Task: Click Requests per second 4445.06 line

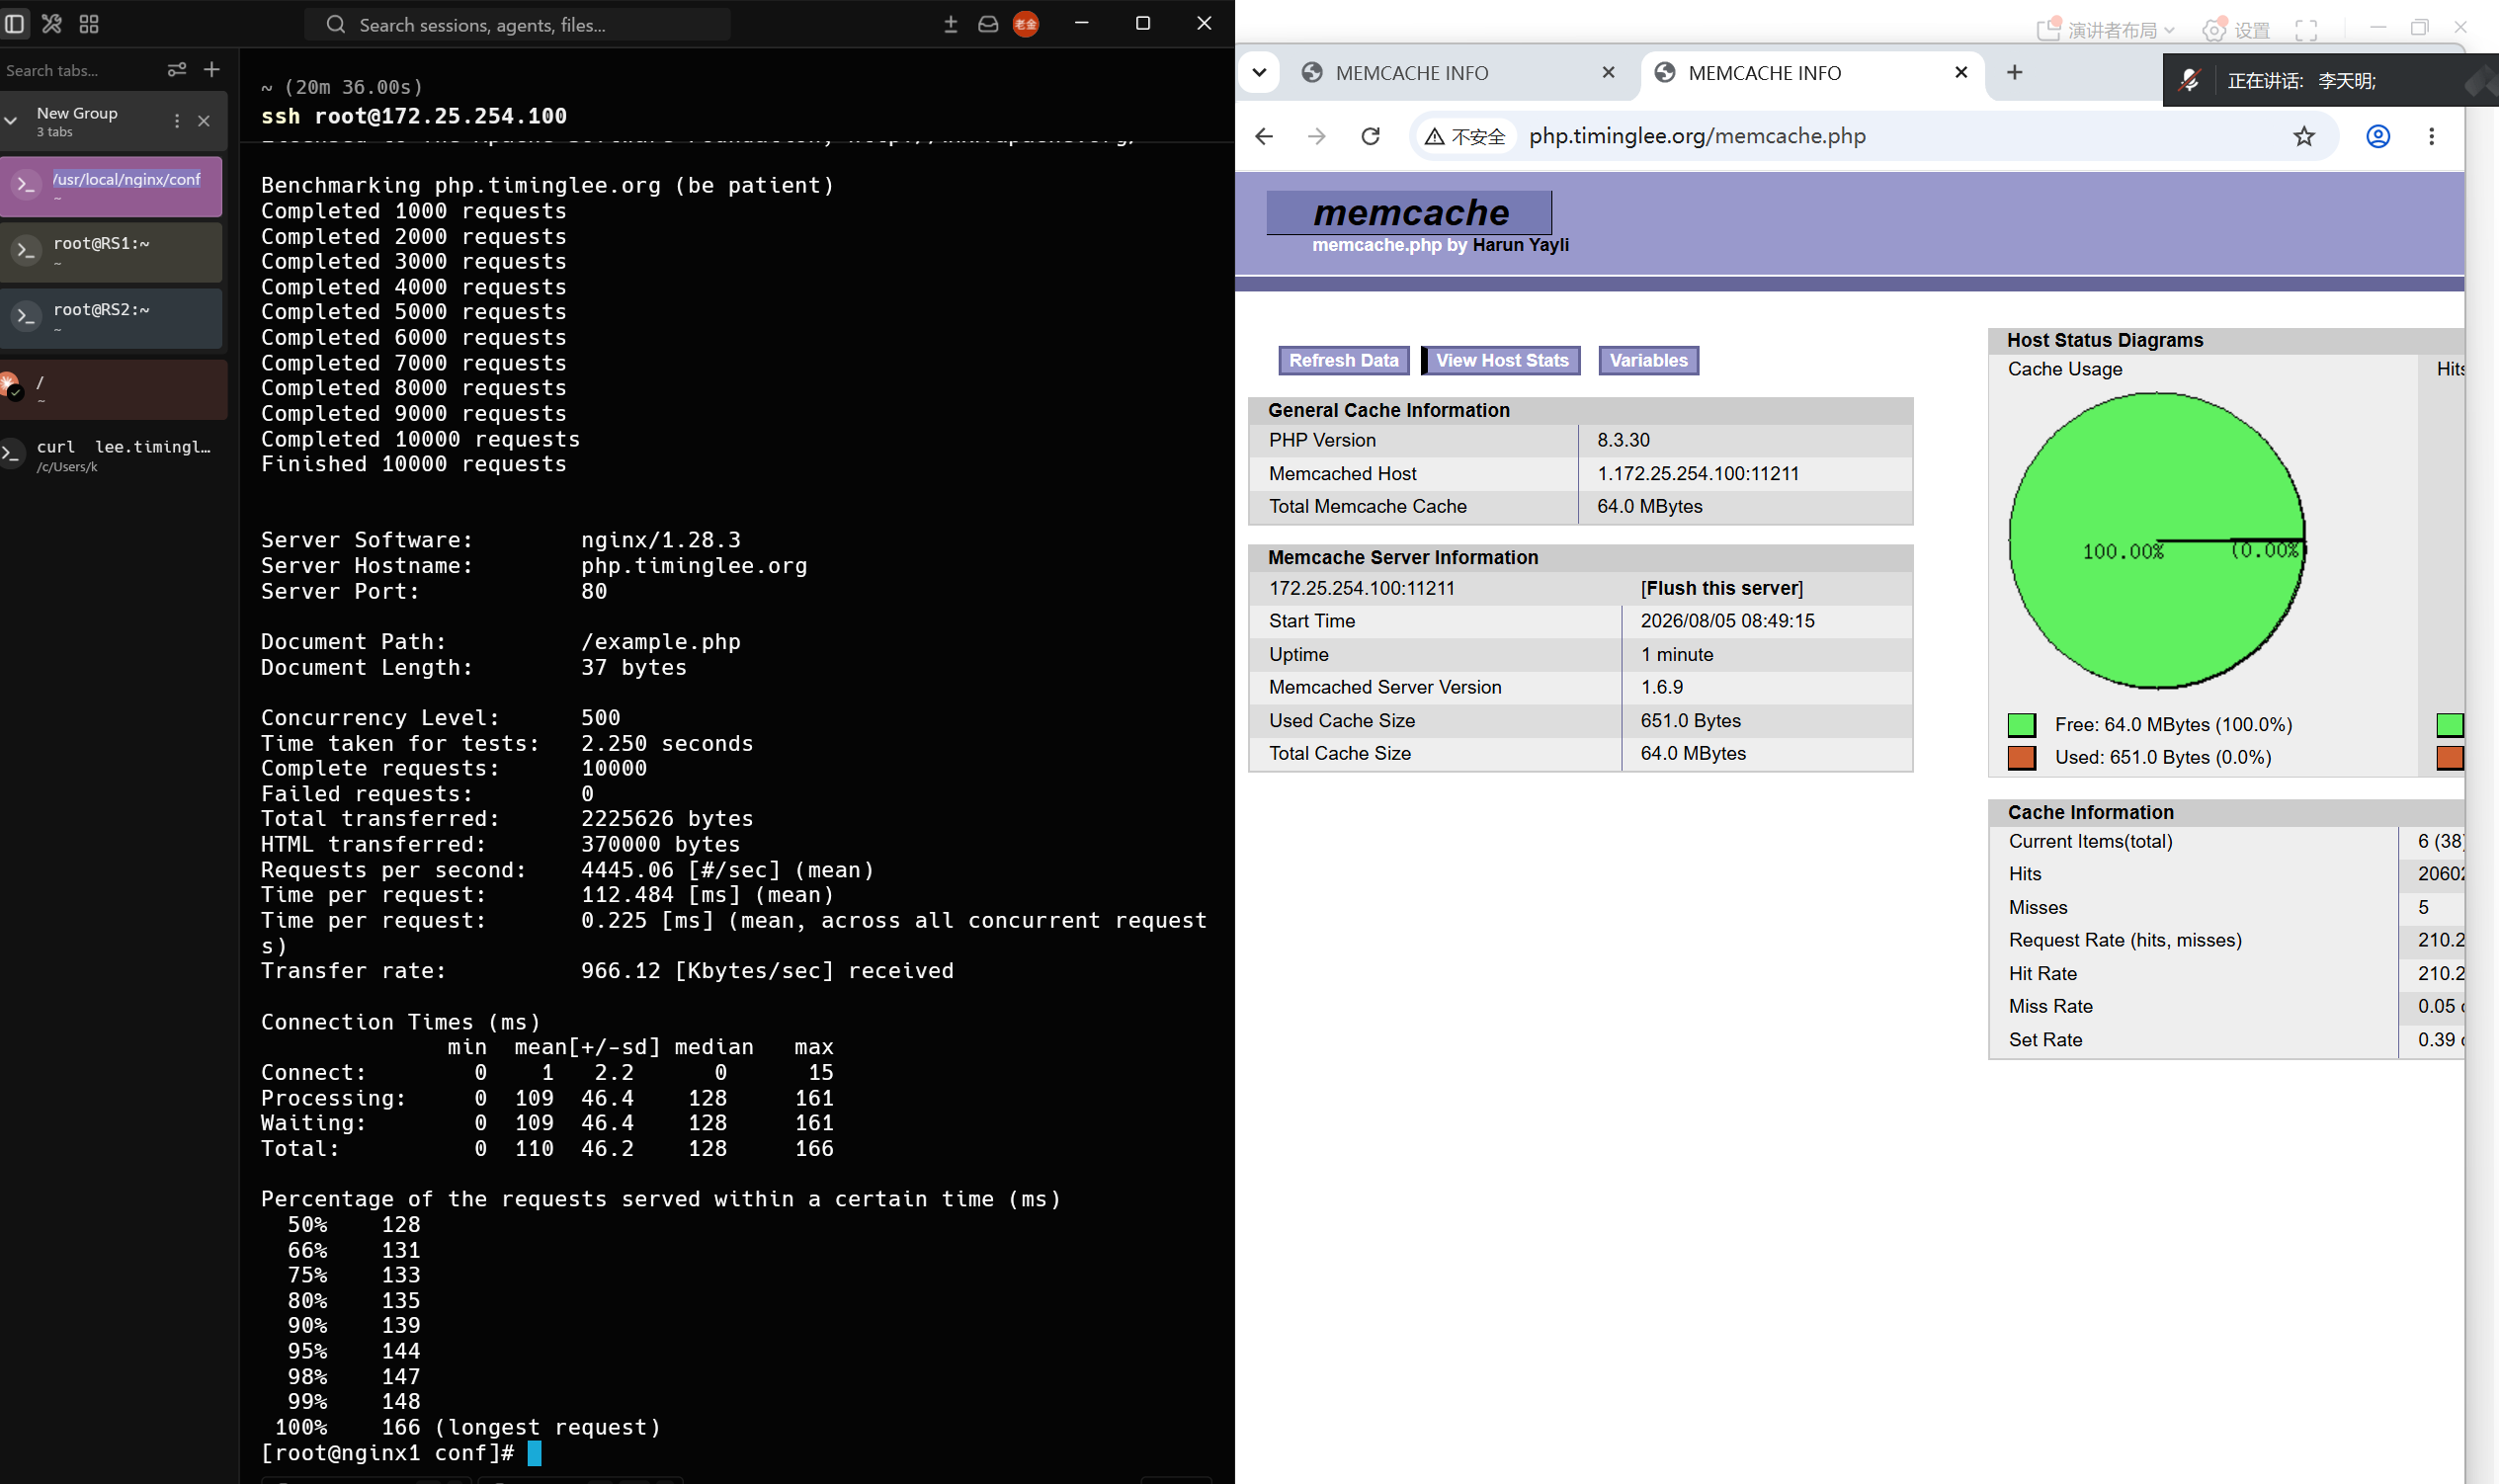Action: pos(568,870)
